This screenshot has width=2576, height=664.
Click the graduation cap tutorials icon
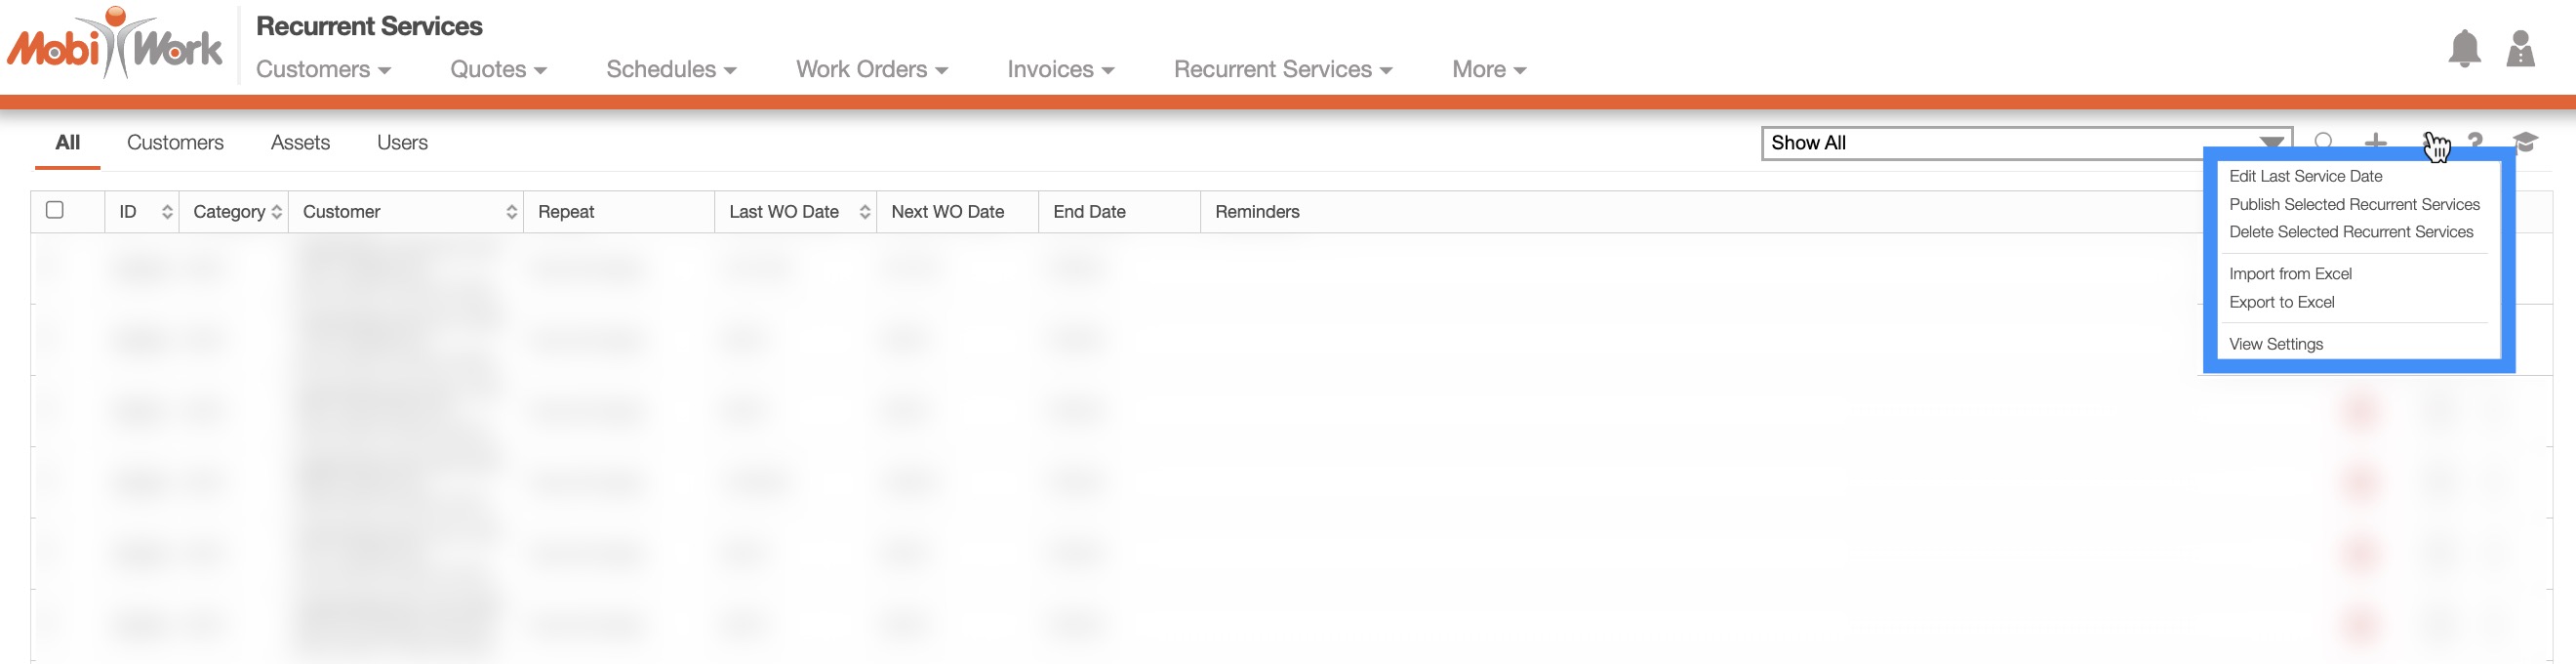(2525, 142)
